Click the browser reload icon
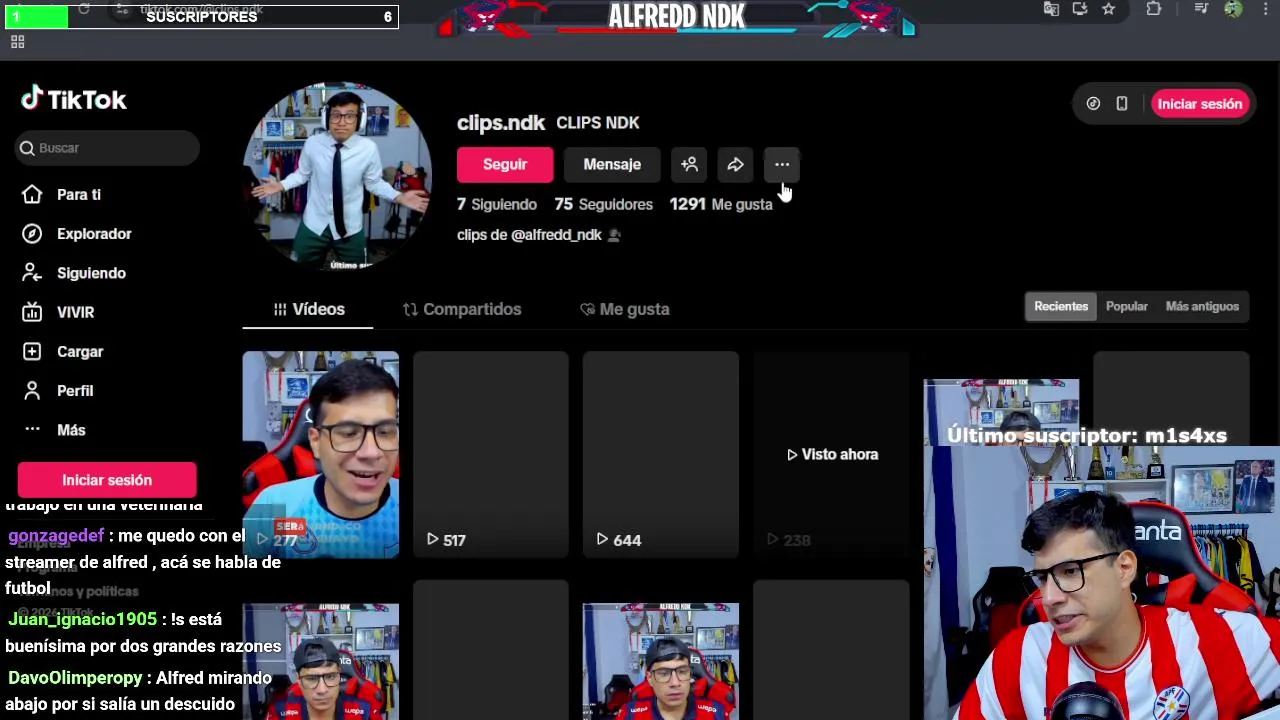Viewport: 1280px width, 720px height. pos(84,9)
